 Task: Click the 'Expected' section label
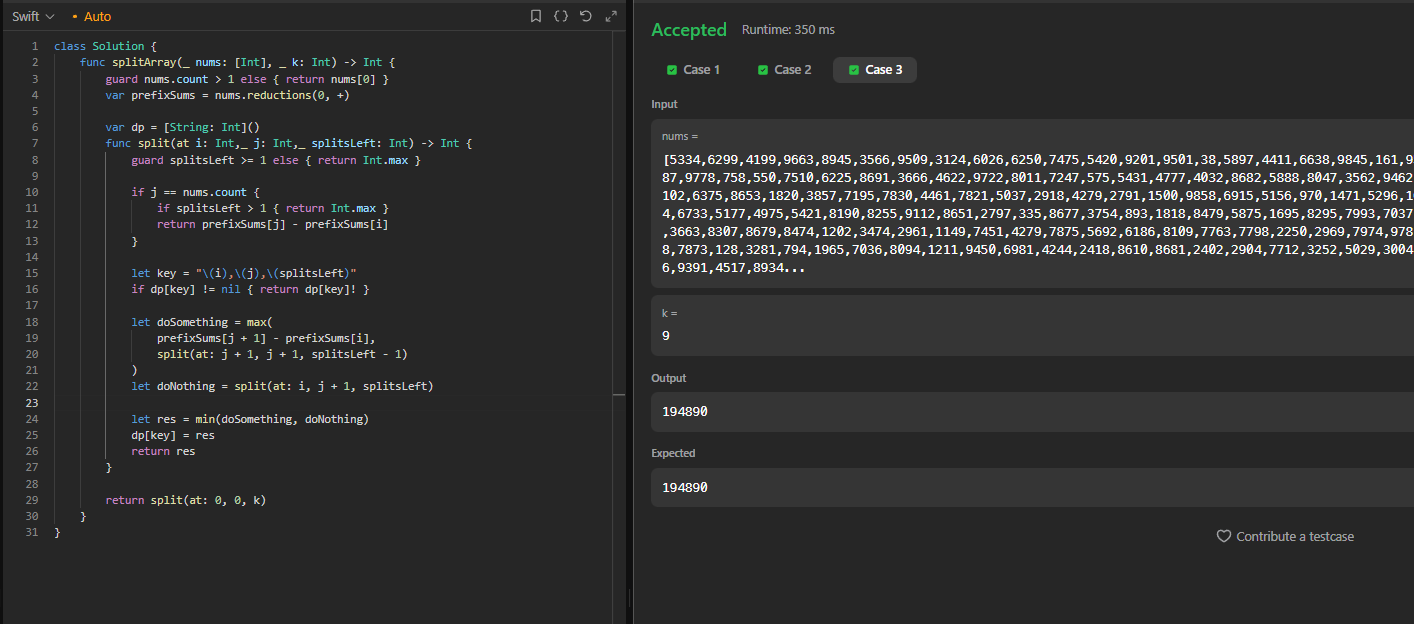coord(673,453)
